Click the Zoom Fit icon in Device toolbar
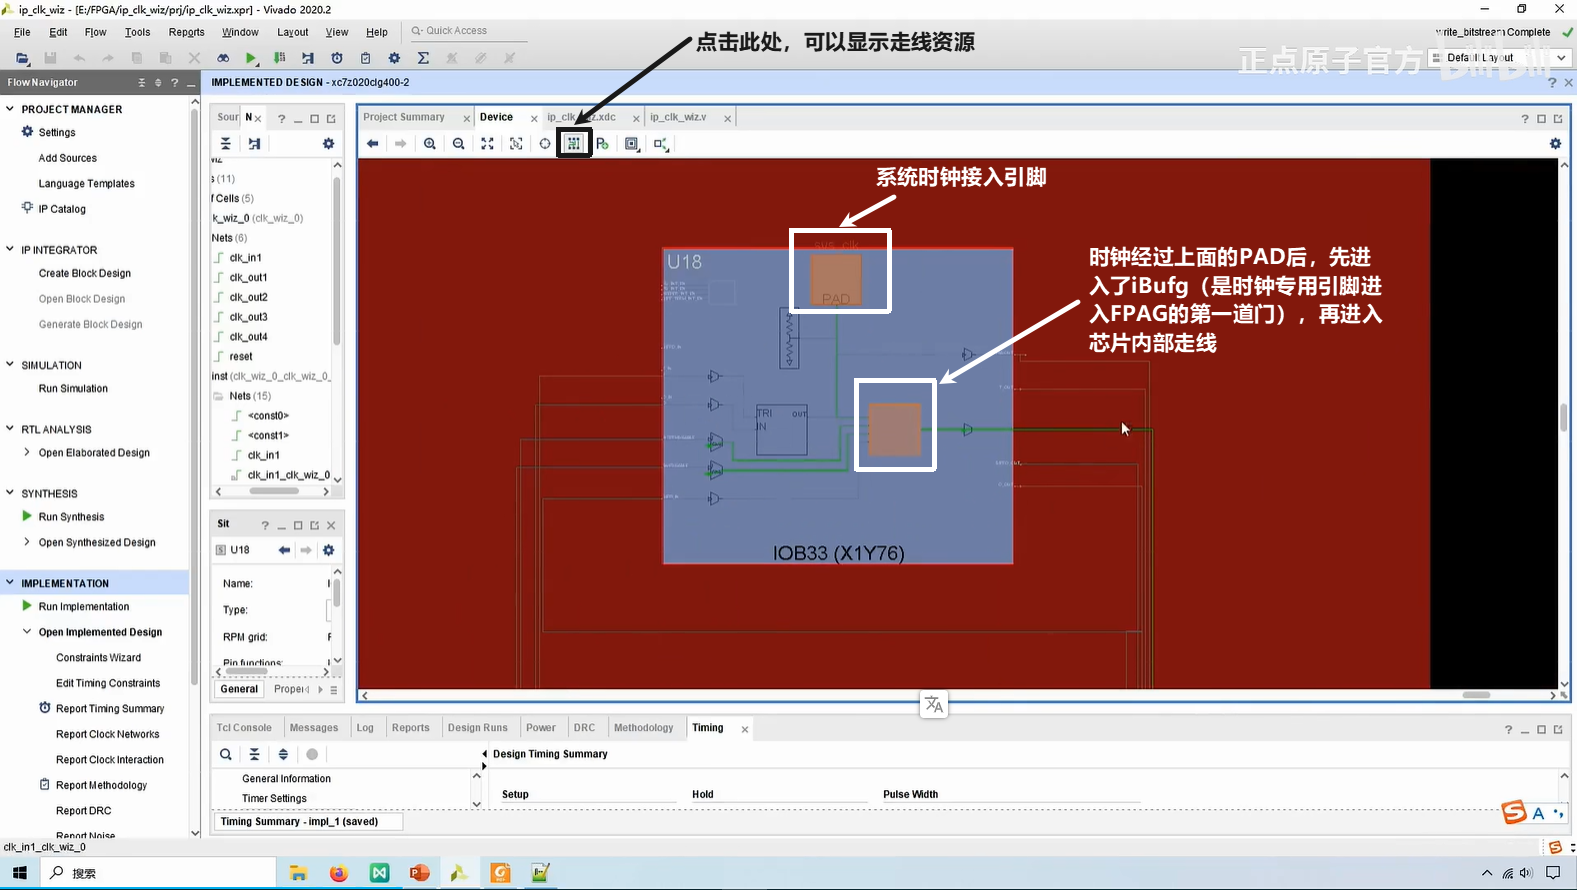The width and height of the screenshot is (1577, 890). point(487,144)
